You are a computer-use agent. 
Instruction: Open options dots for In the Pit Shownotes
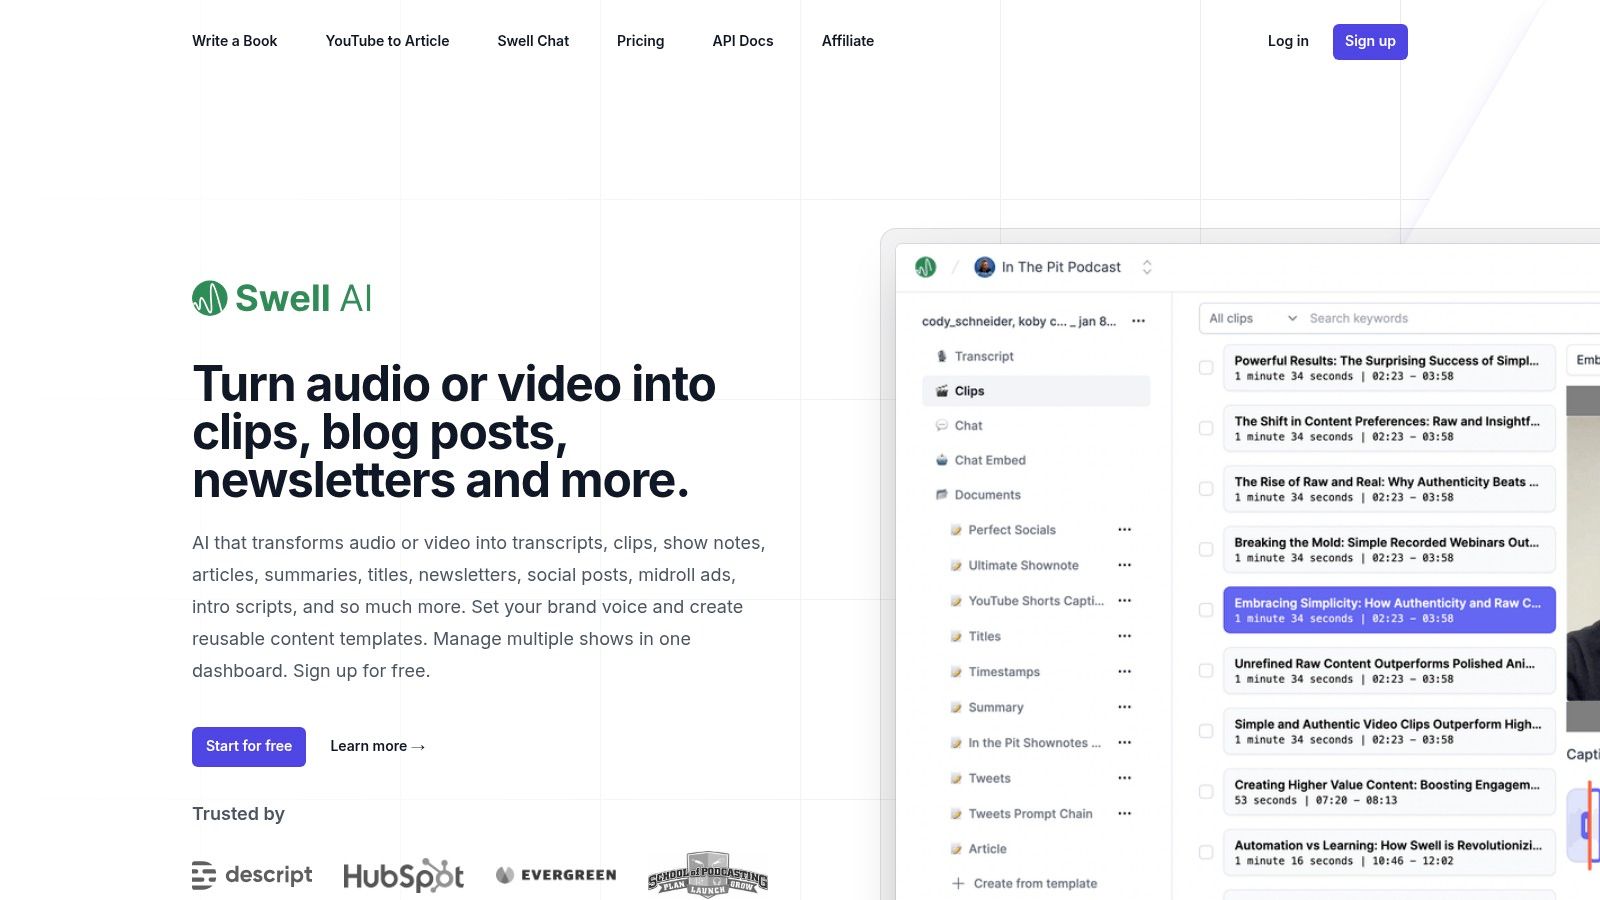click(x=1125, y=743)
